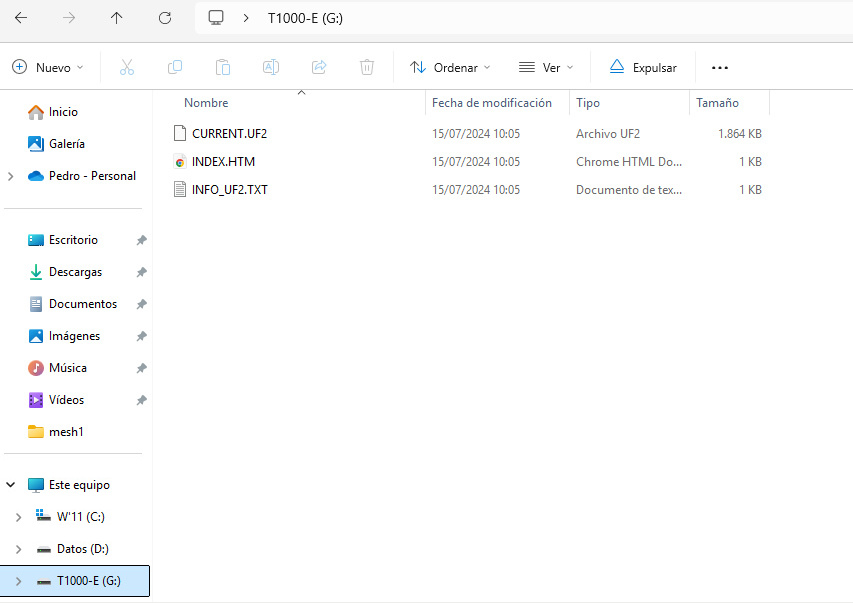Expand the W'11 (C:) drive node
Image resolution: width=853 pixels, height=603 pixels.
coord(18,517)
